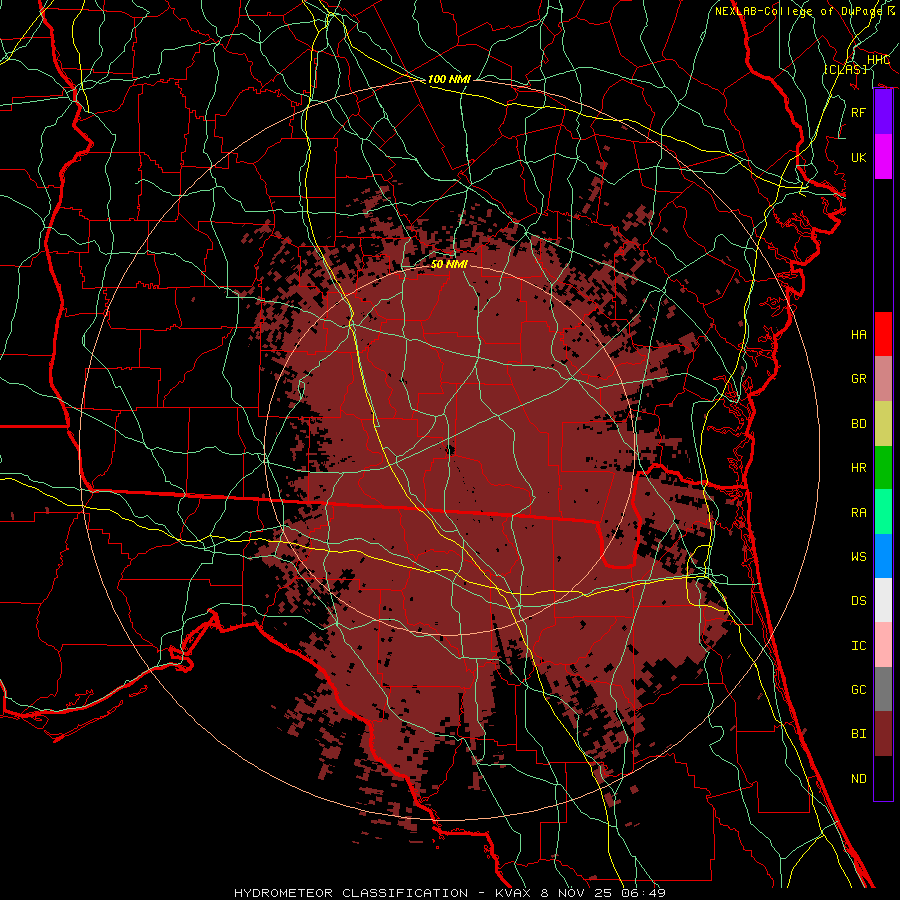900x900 pixels.
Task: Click the "50 NMI" range ring label
Action: coord(449,264)
